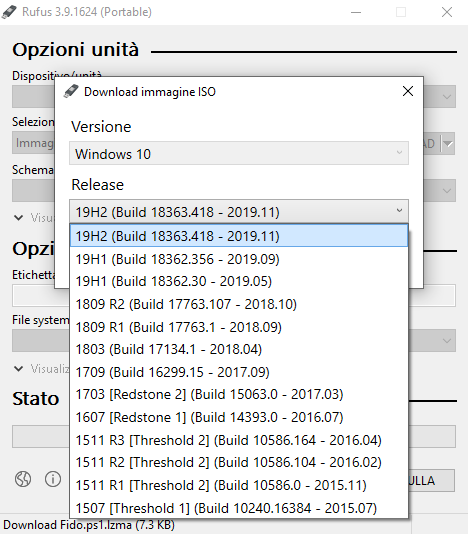Select 1703 Redstone 2 release
The width and height of the screenshot is (468, 534).
click(239, 394)
